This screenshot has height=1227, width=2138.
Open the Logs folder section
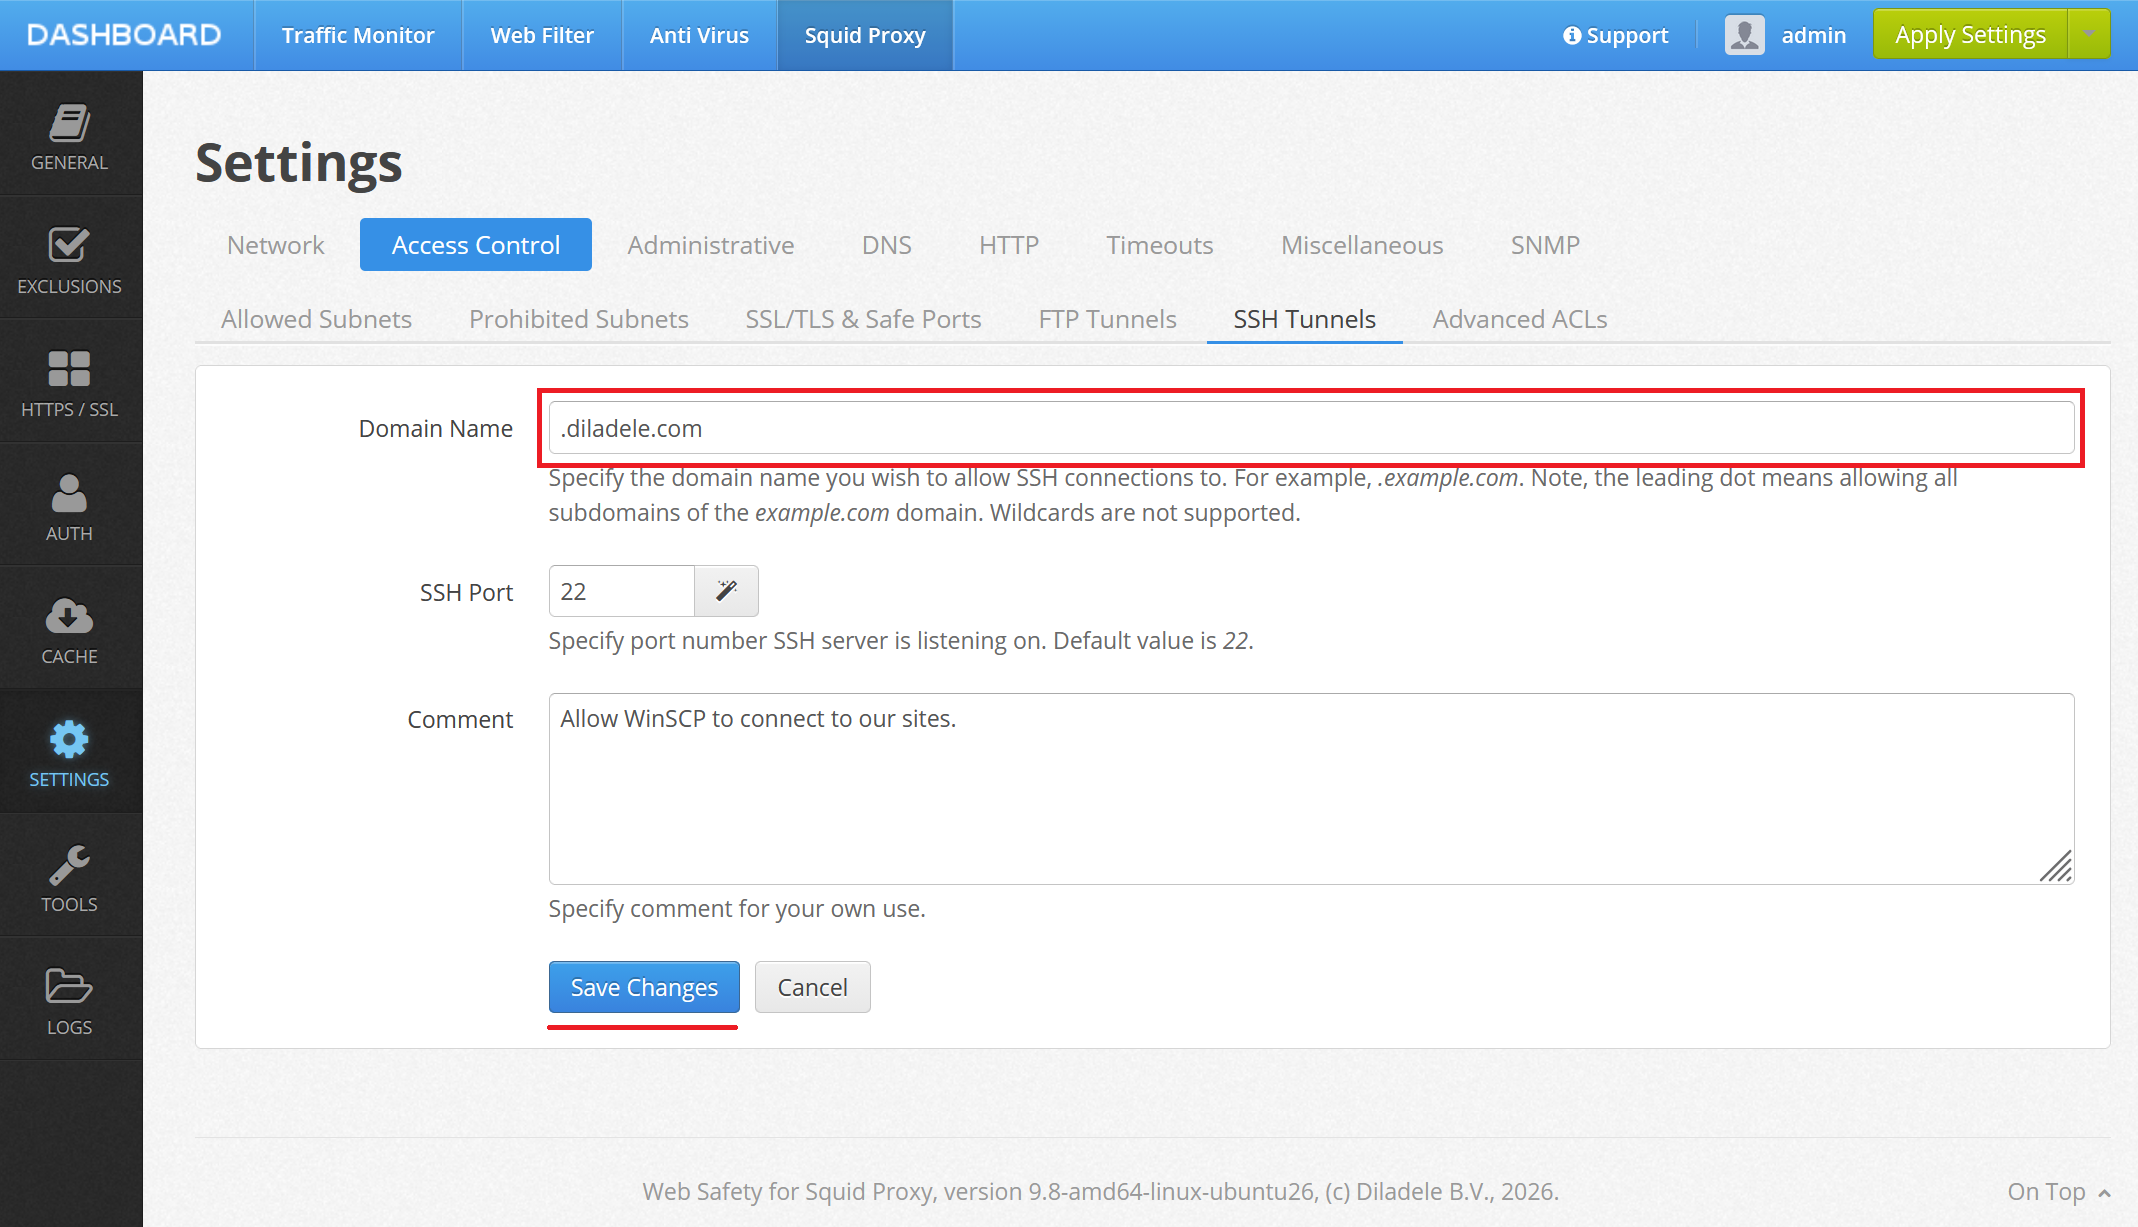[70, 1000]
